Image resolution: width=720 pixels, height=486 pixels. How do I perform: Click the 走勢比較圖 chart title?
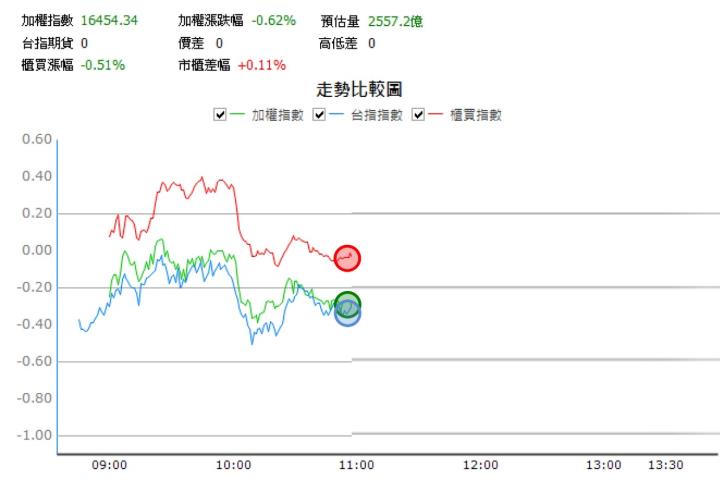(x=359, y=90)
